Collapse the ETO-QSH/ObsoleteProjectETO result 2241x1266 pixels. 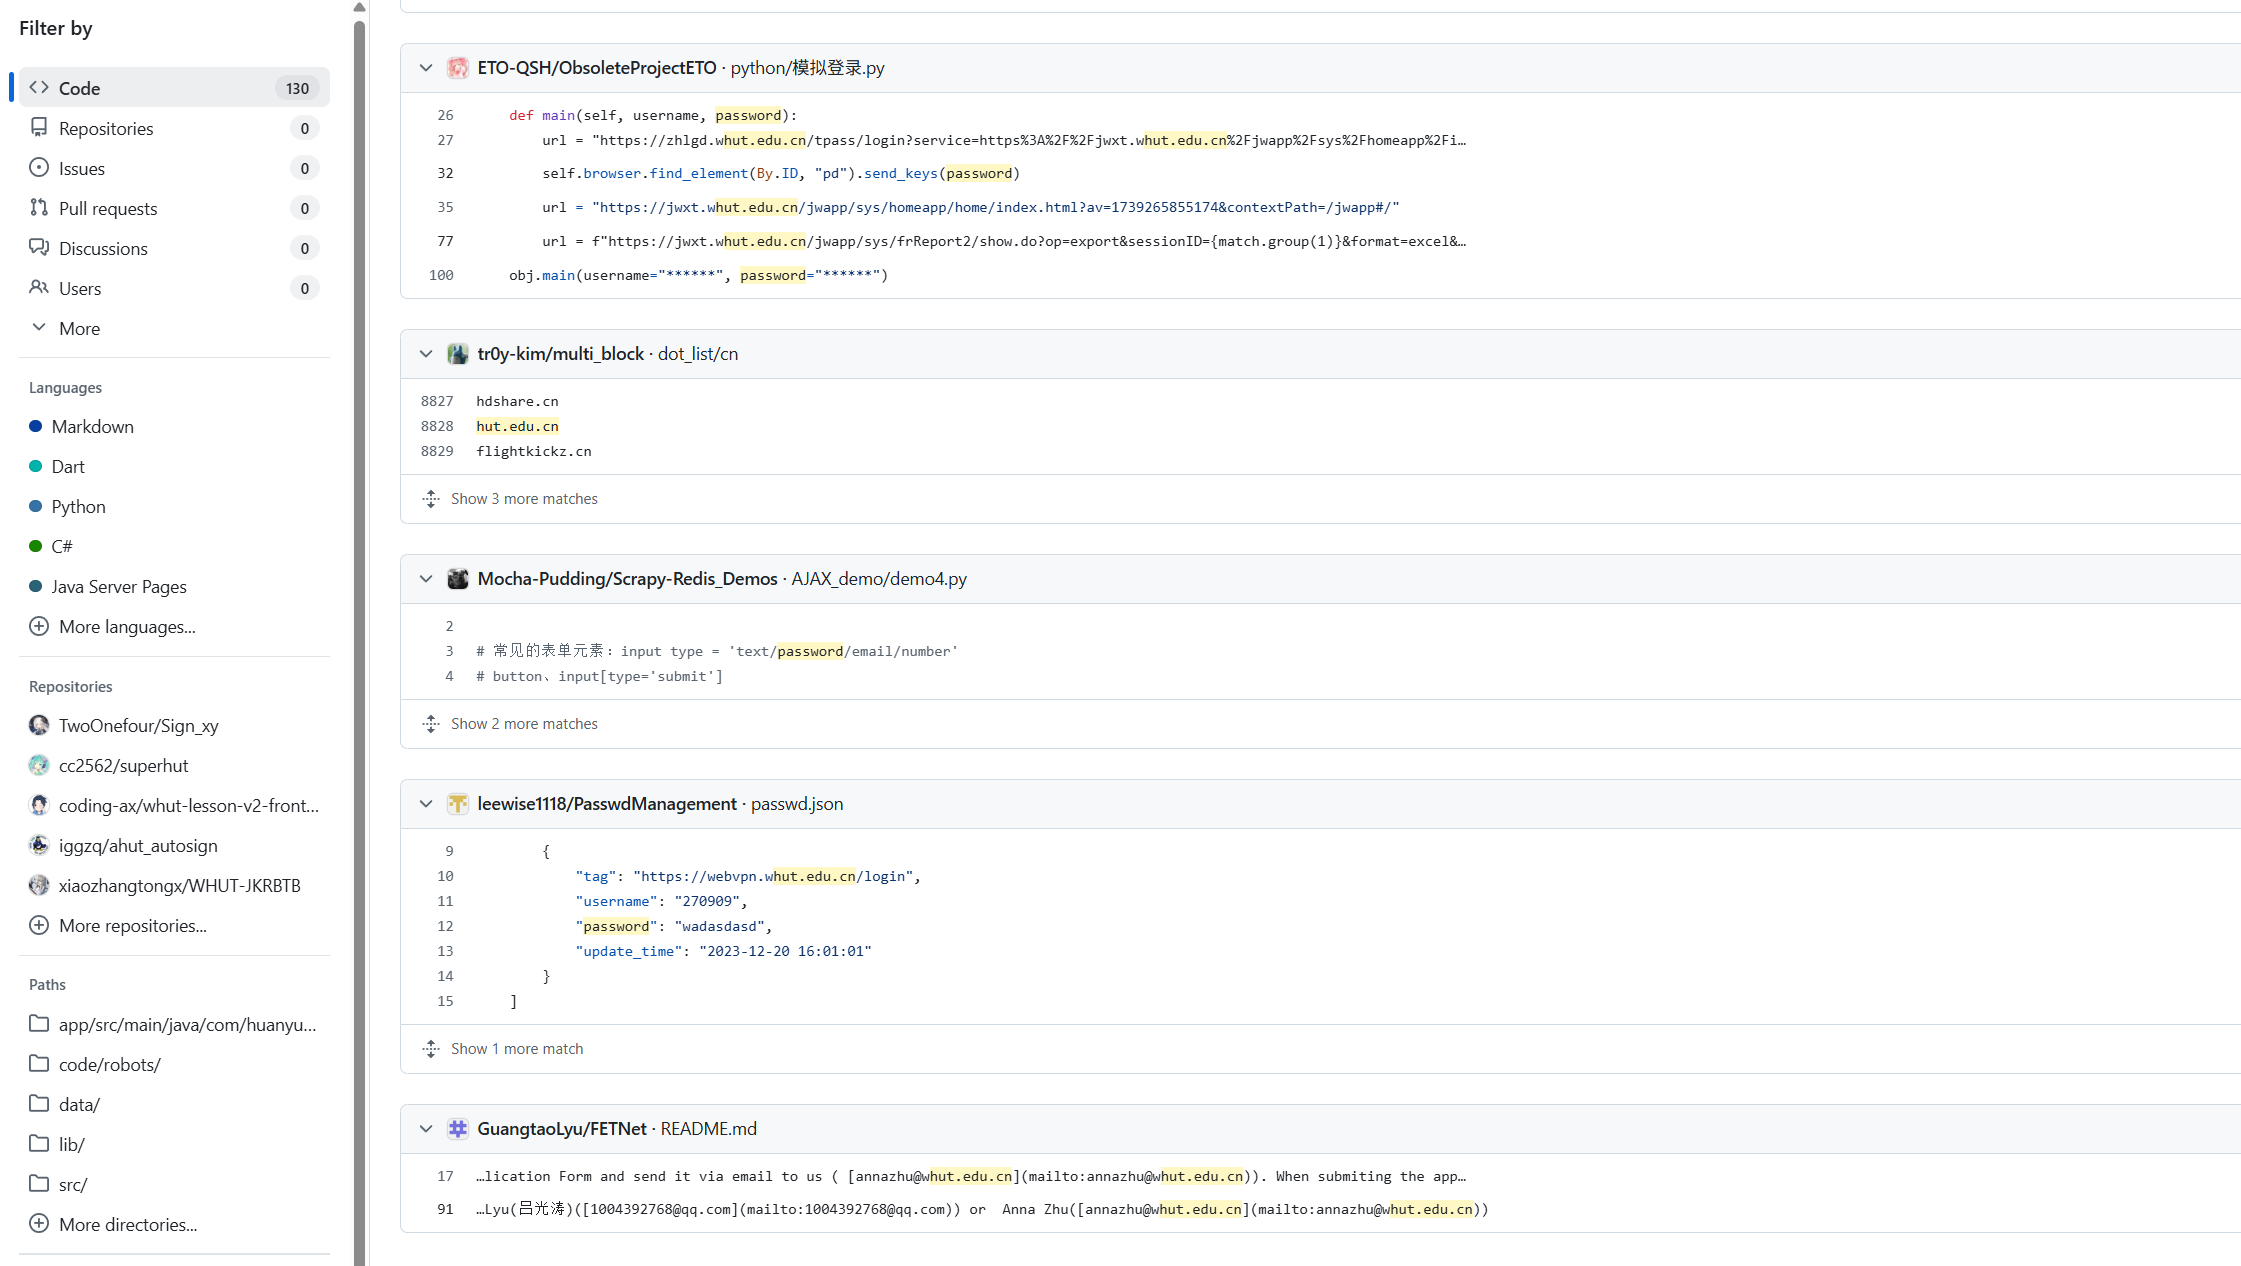[426, 68]
